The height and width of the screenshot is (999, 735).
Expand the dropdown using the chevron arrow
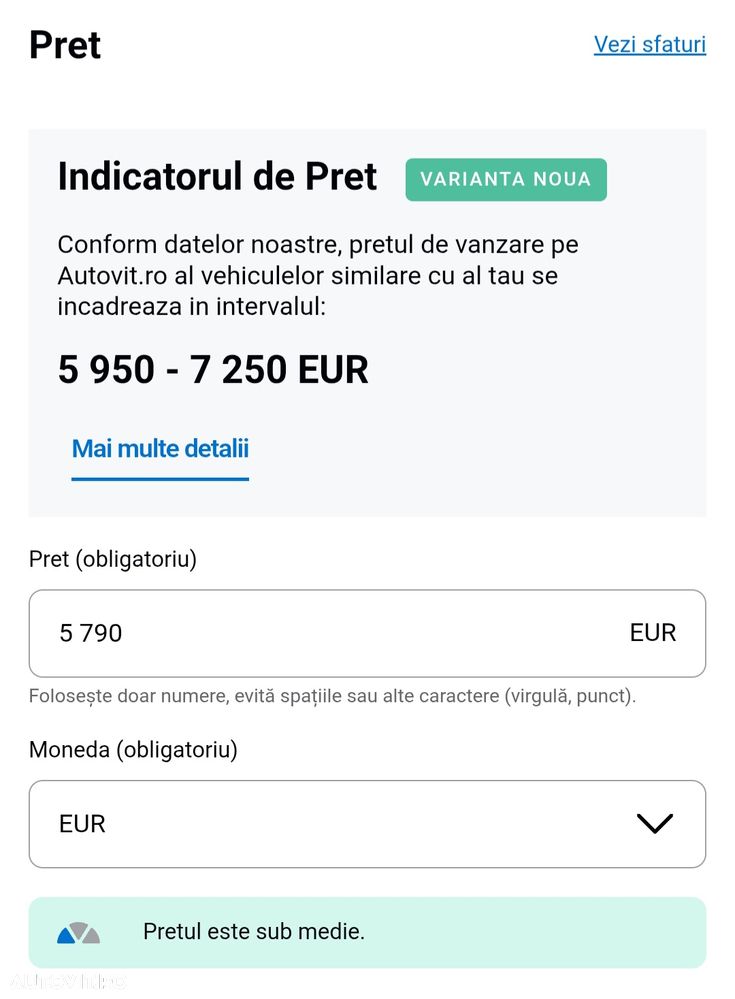654,824
